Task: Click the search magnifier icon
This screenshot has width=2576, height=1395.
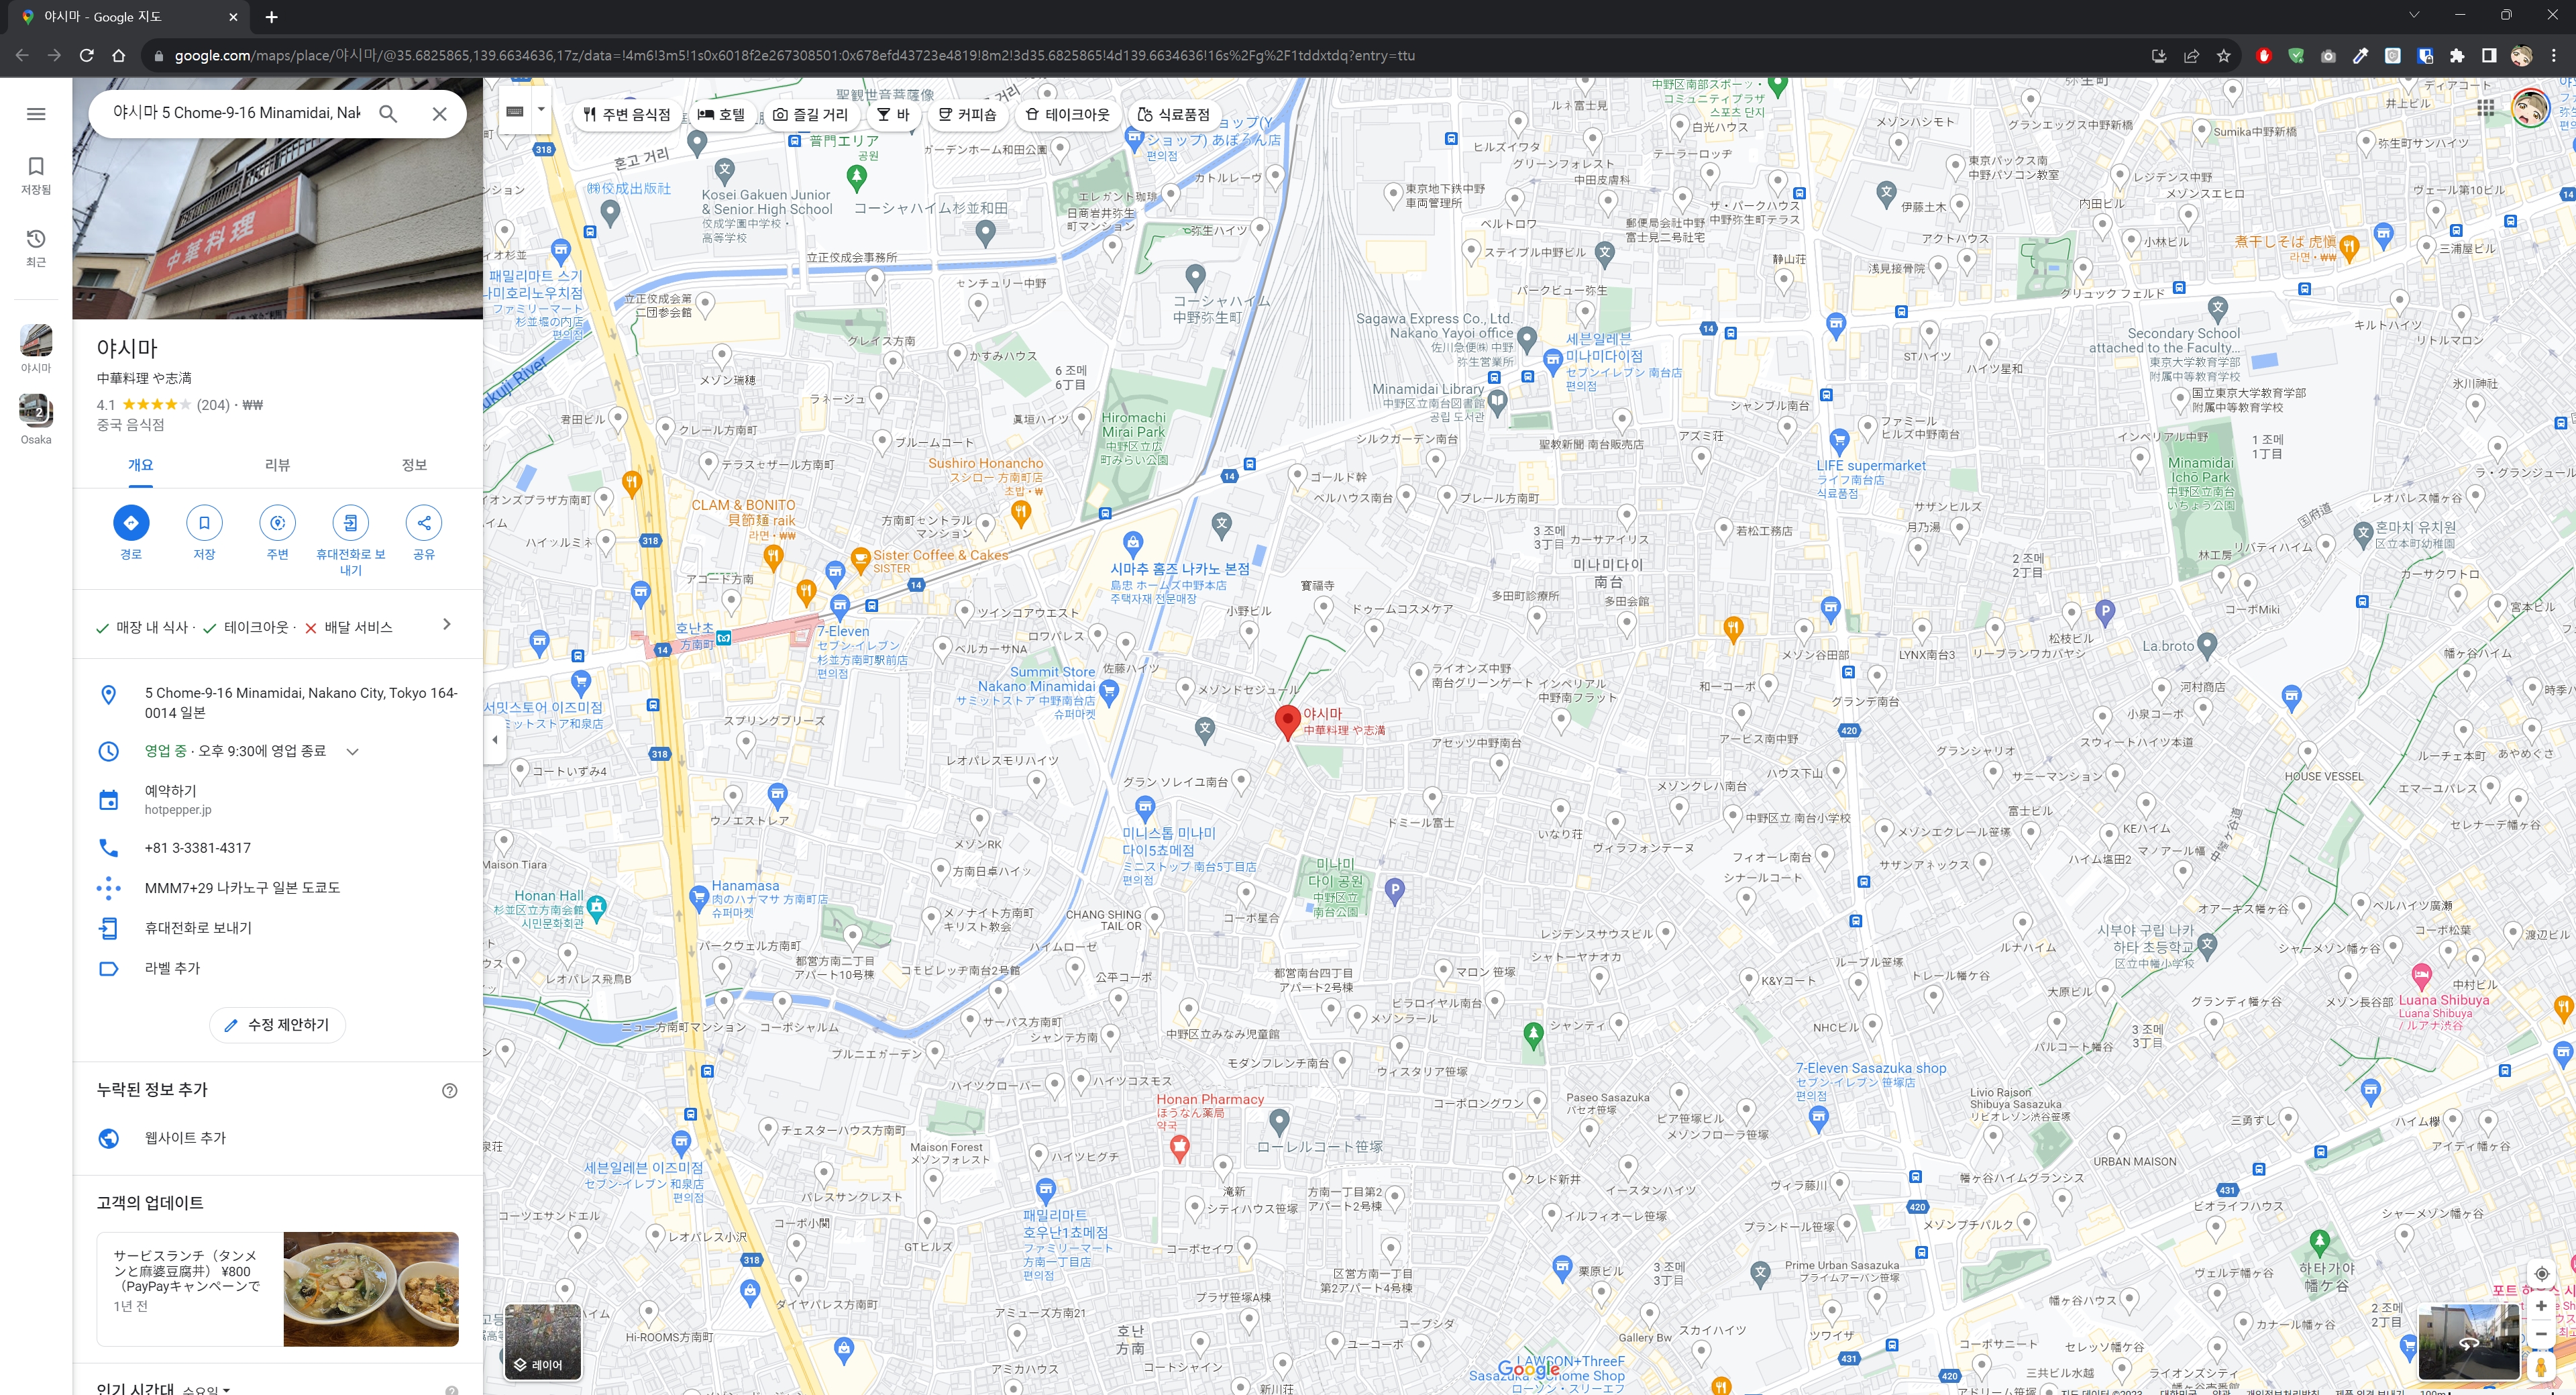Action: (388, 114)
